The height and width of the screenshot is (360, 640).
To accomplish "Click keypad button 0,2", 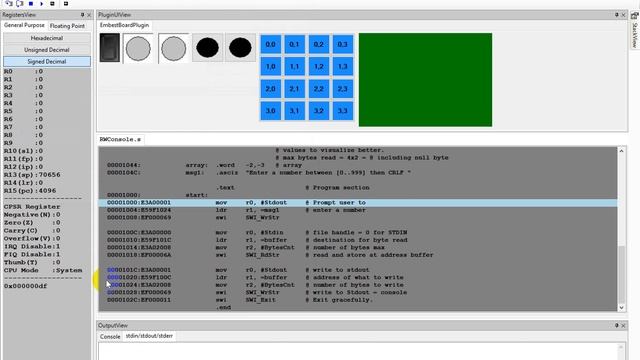I will coord(318,44).
